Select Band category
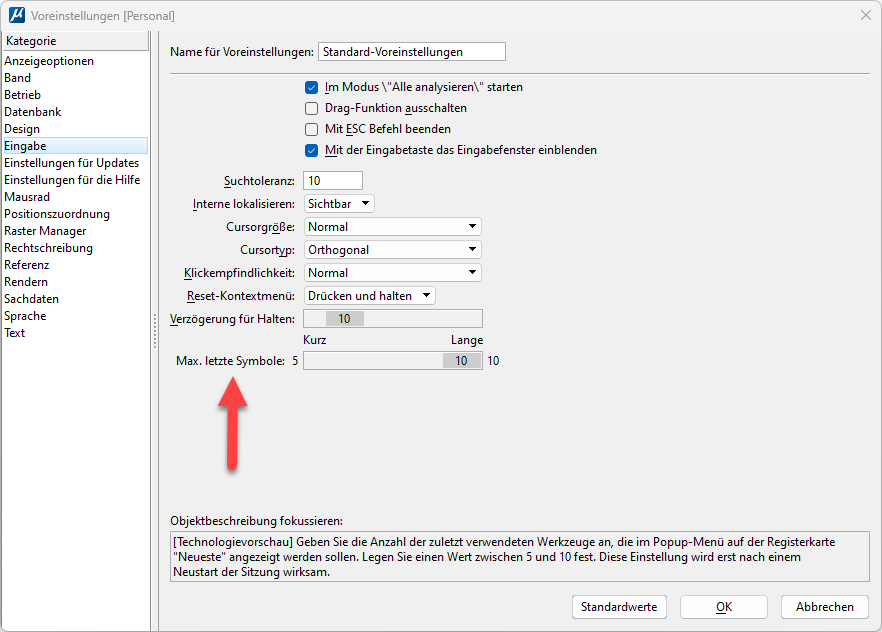 [x=75, y=78]
